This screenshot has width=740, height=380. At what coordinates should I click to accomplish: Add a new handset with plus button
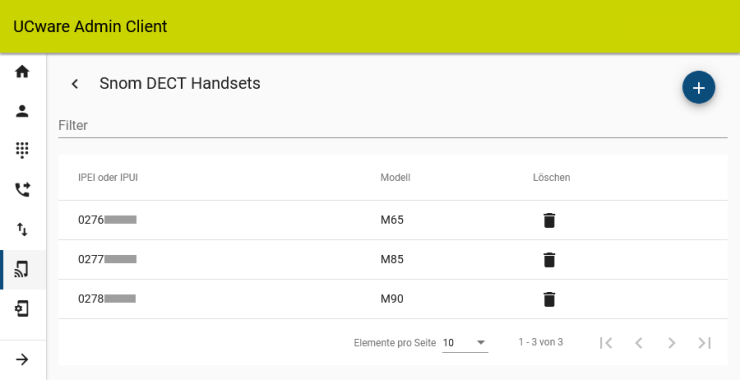click(698, 88)
